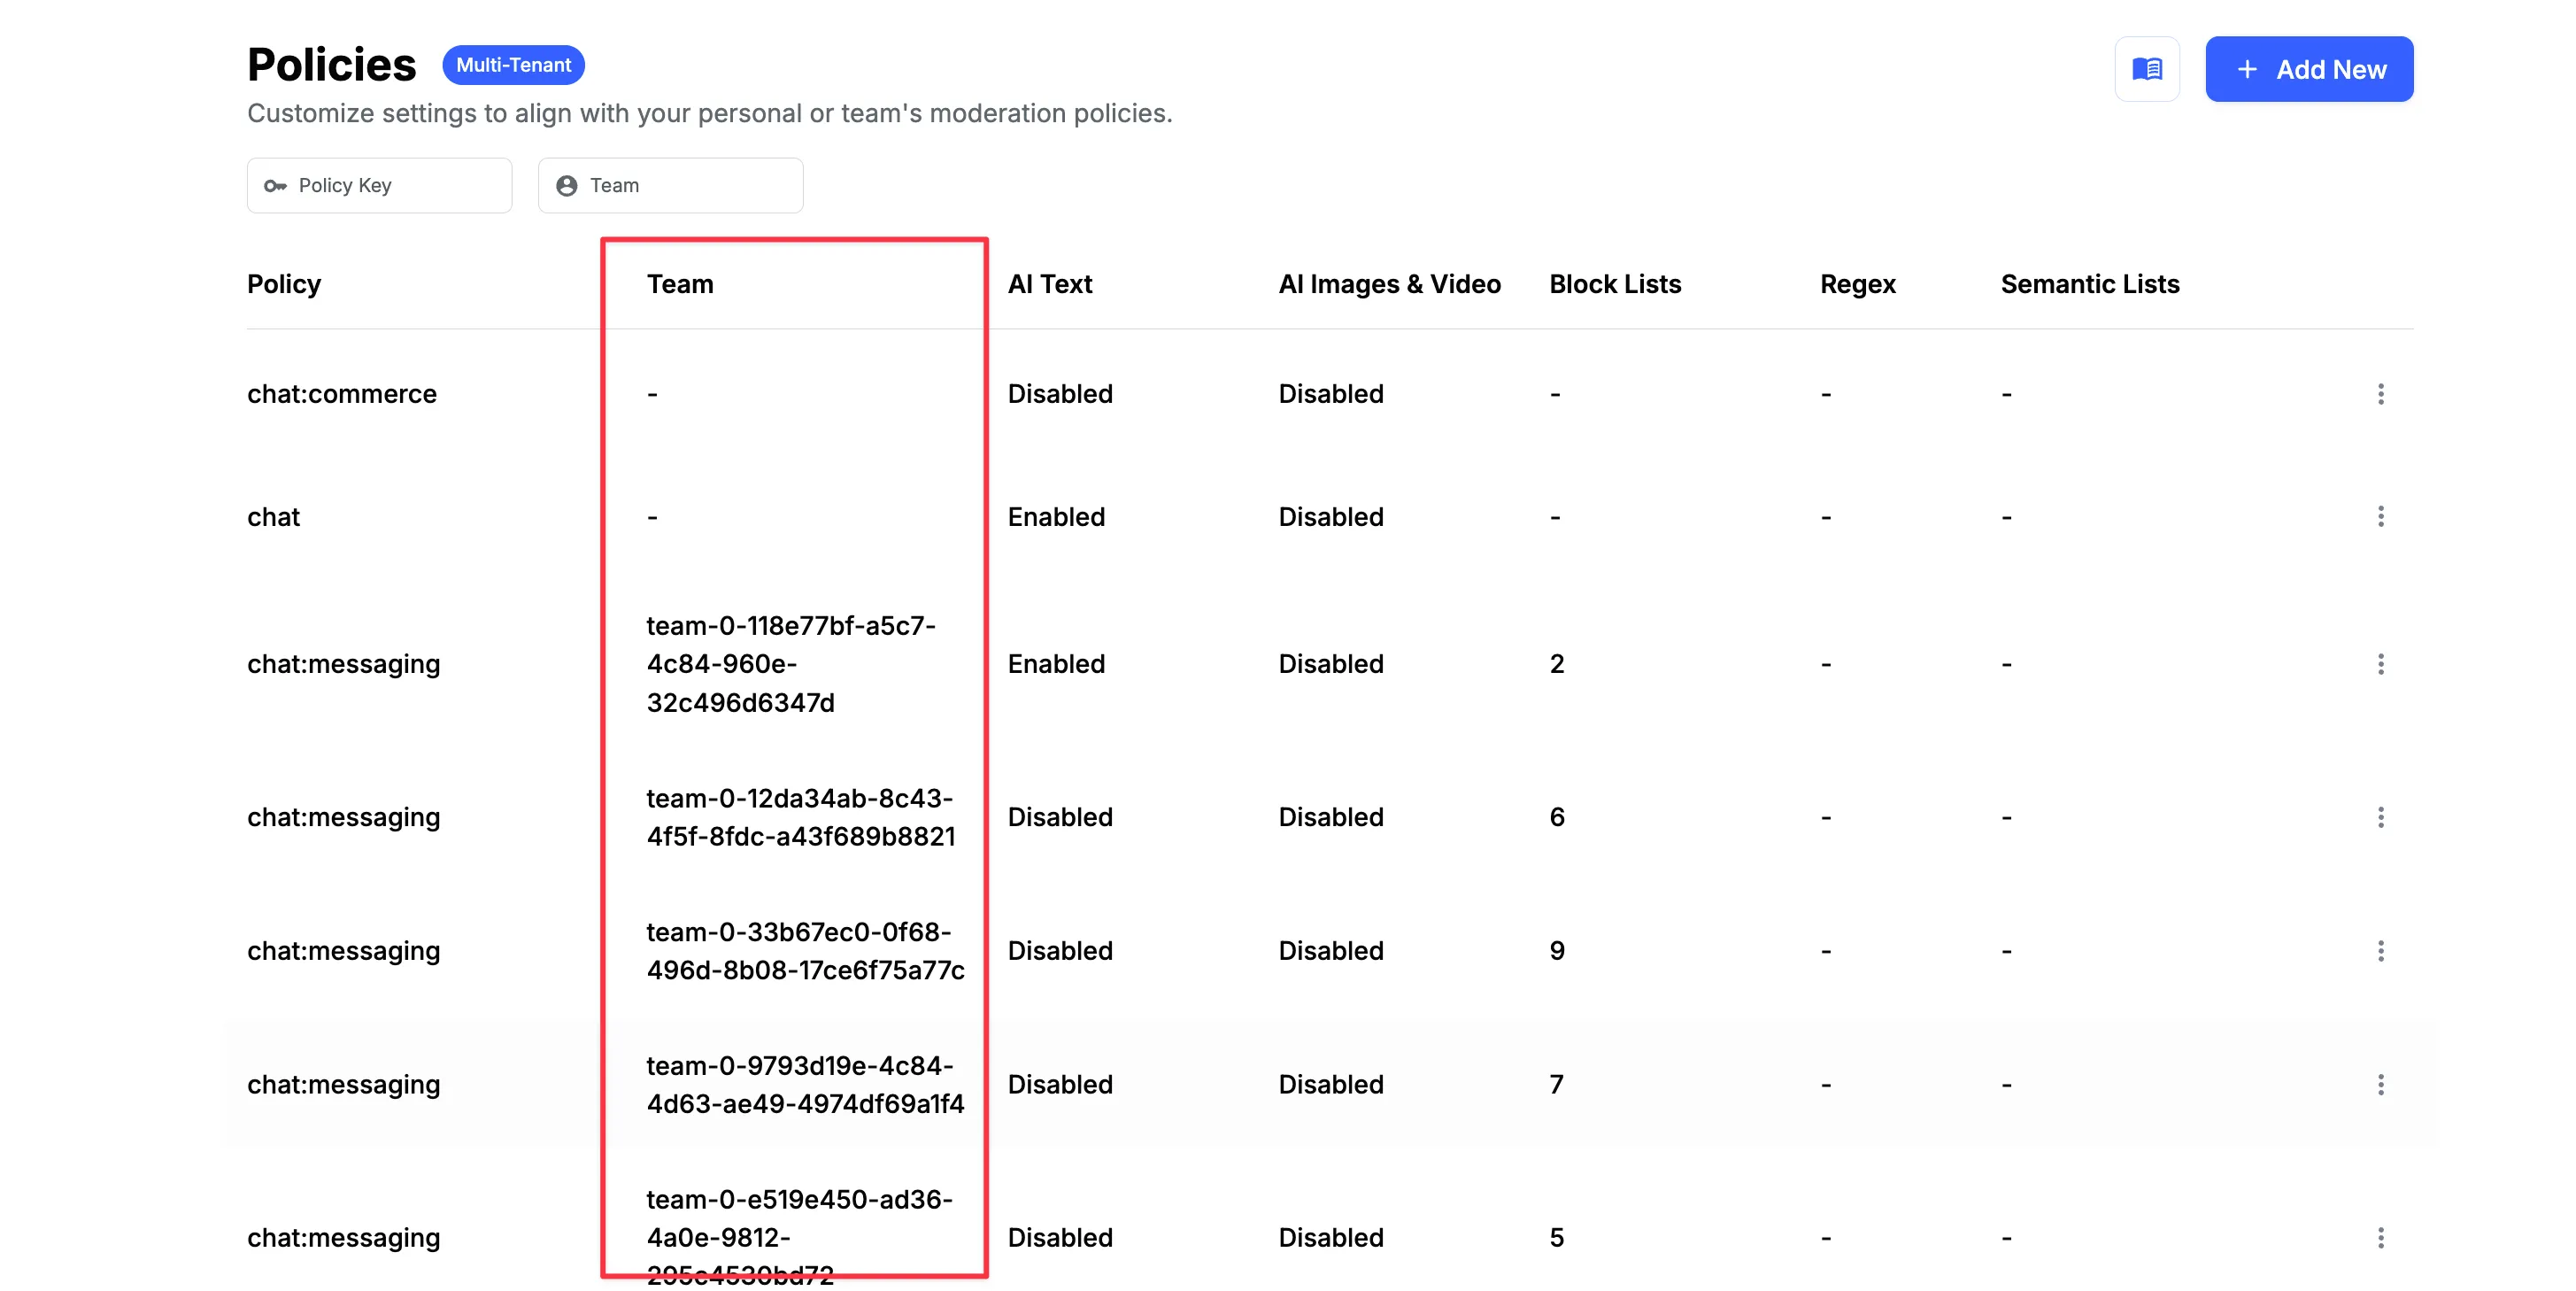Screen dimensions: 2576x1291
Task: Select the Multi-Tenant badge
Action: (x=513, y=64)
